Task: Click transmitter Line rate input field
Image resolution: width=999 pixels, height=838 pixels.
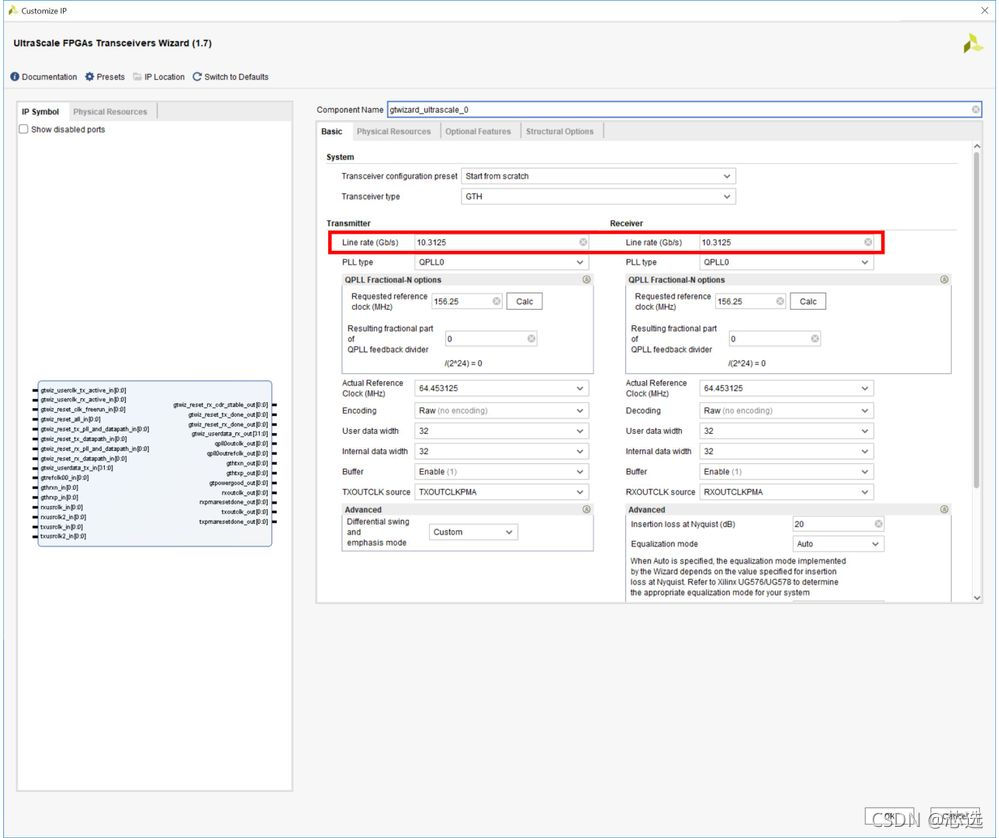Action: [x=501, y=242]
